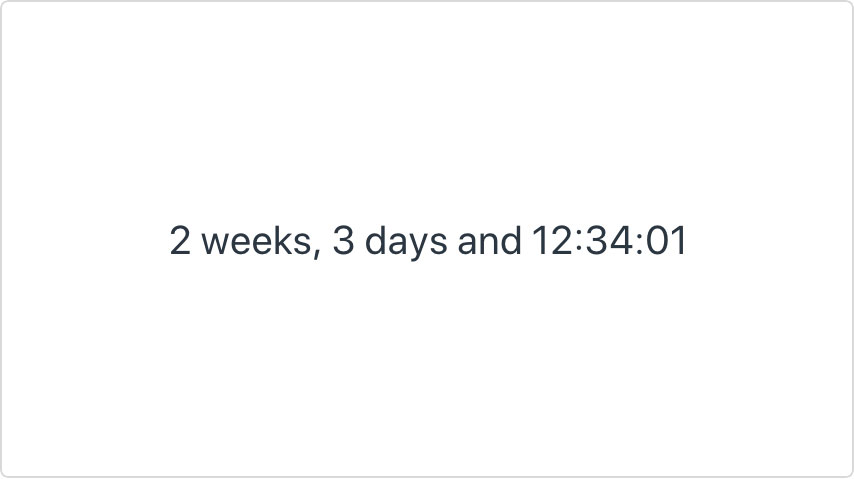854x479 pixels.
Task: Click the word "and" before the time
Action: tap(489, 240)
